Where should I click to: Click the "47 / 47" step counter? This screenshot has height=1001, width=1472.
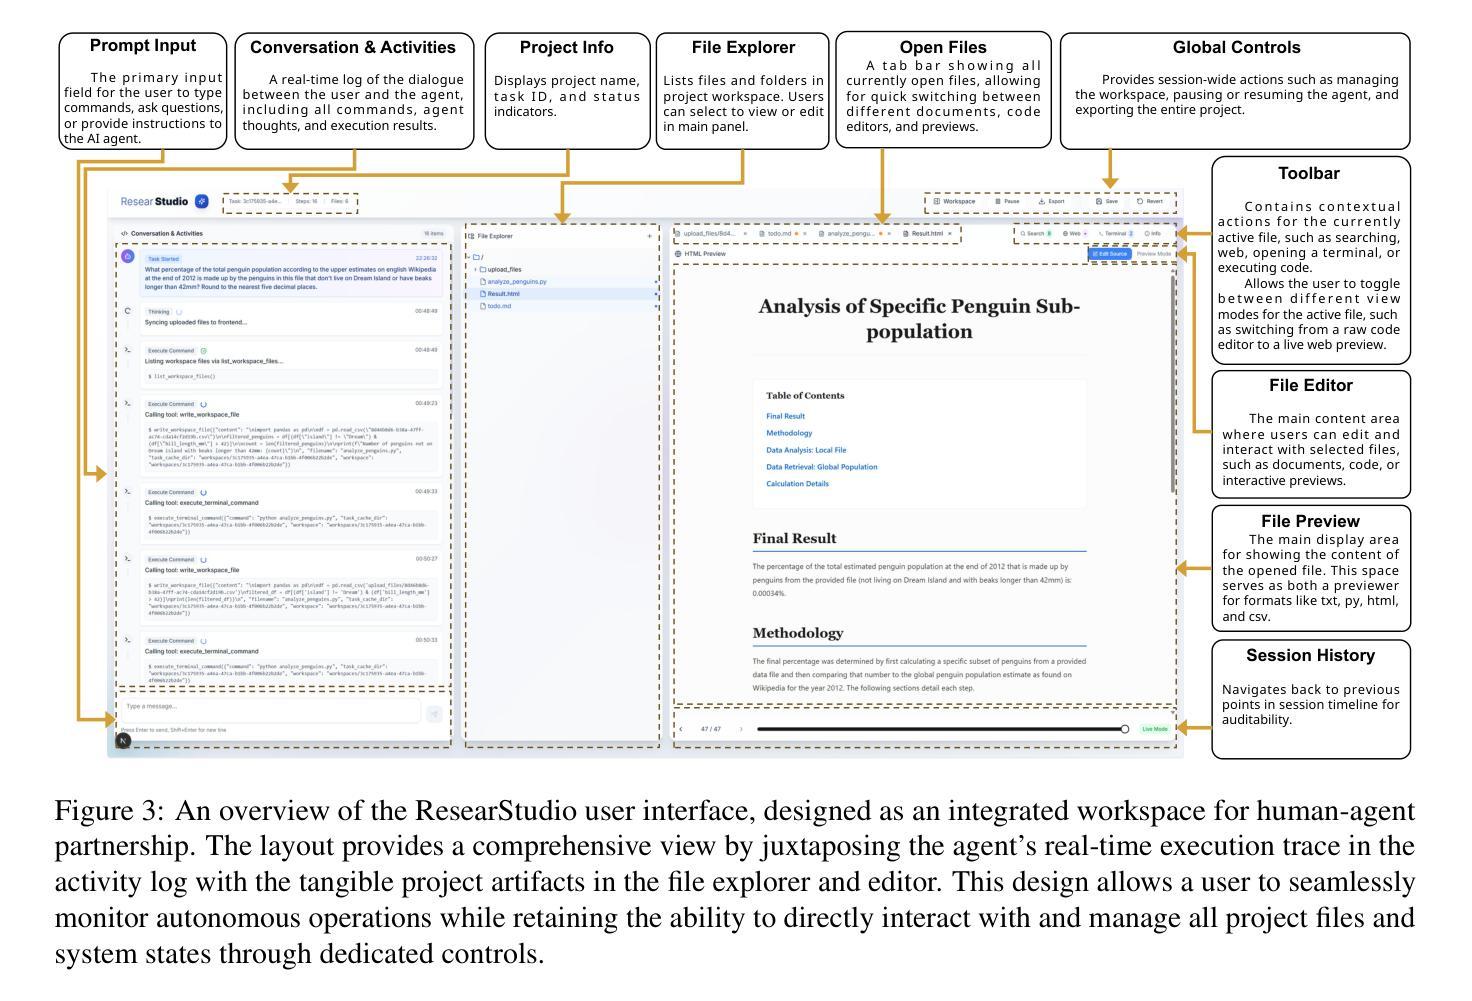click(x=711, y=729)
